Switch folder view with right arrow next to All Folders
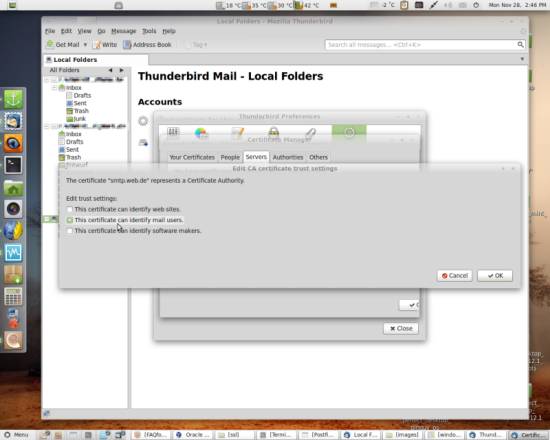The image size is (550, 440). click(121, 70)
